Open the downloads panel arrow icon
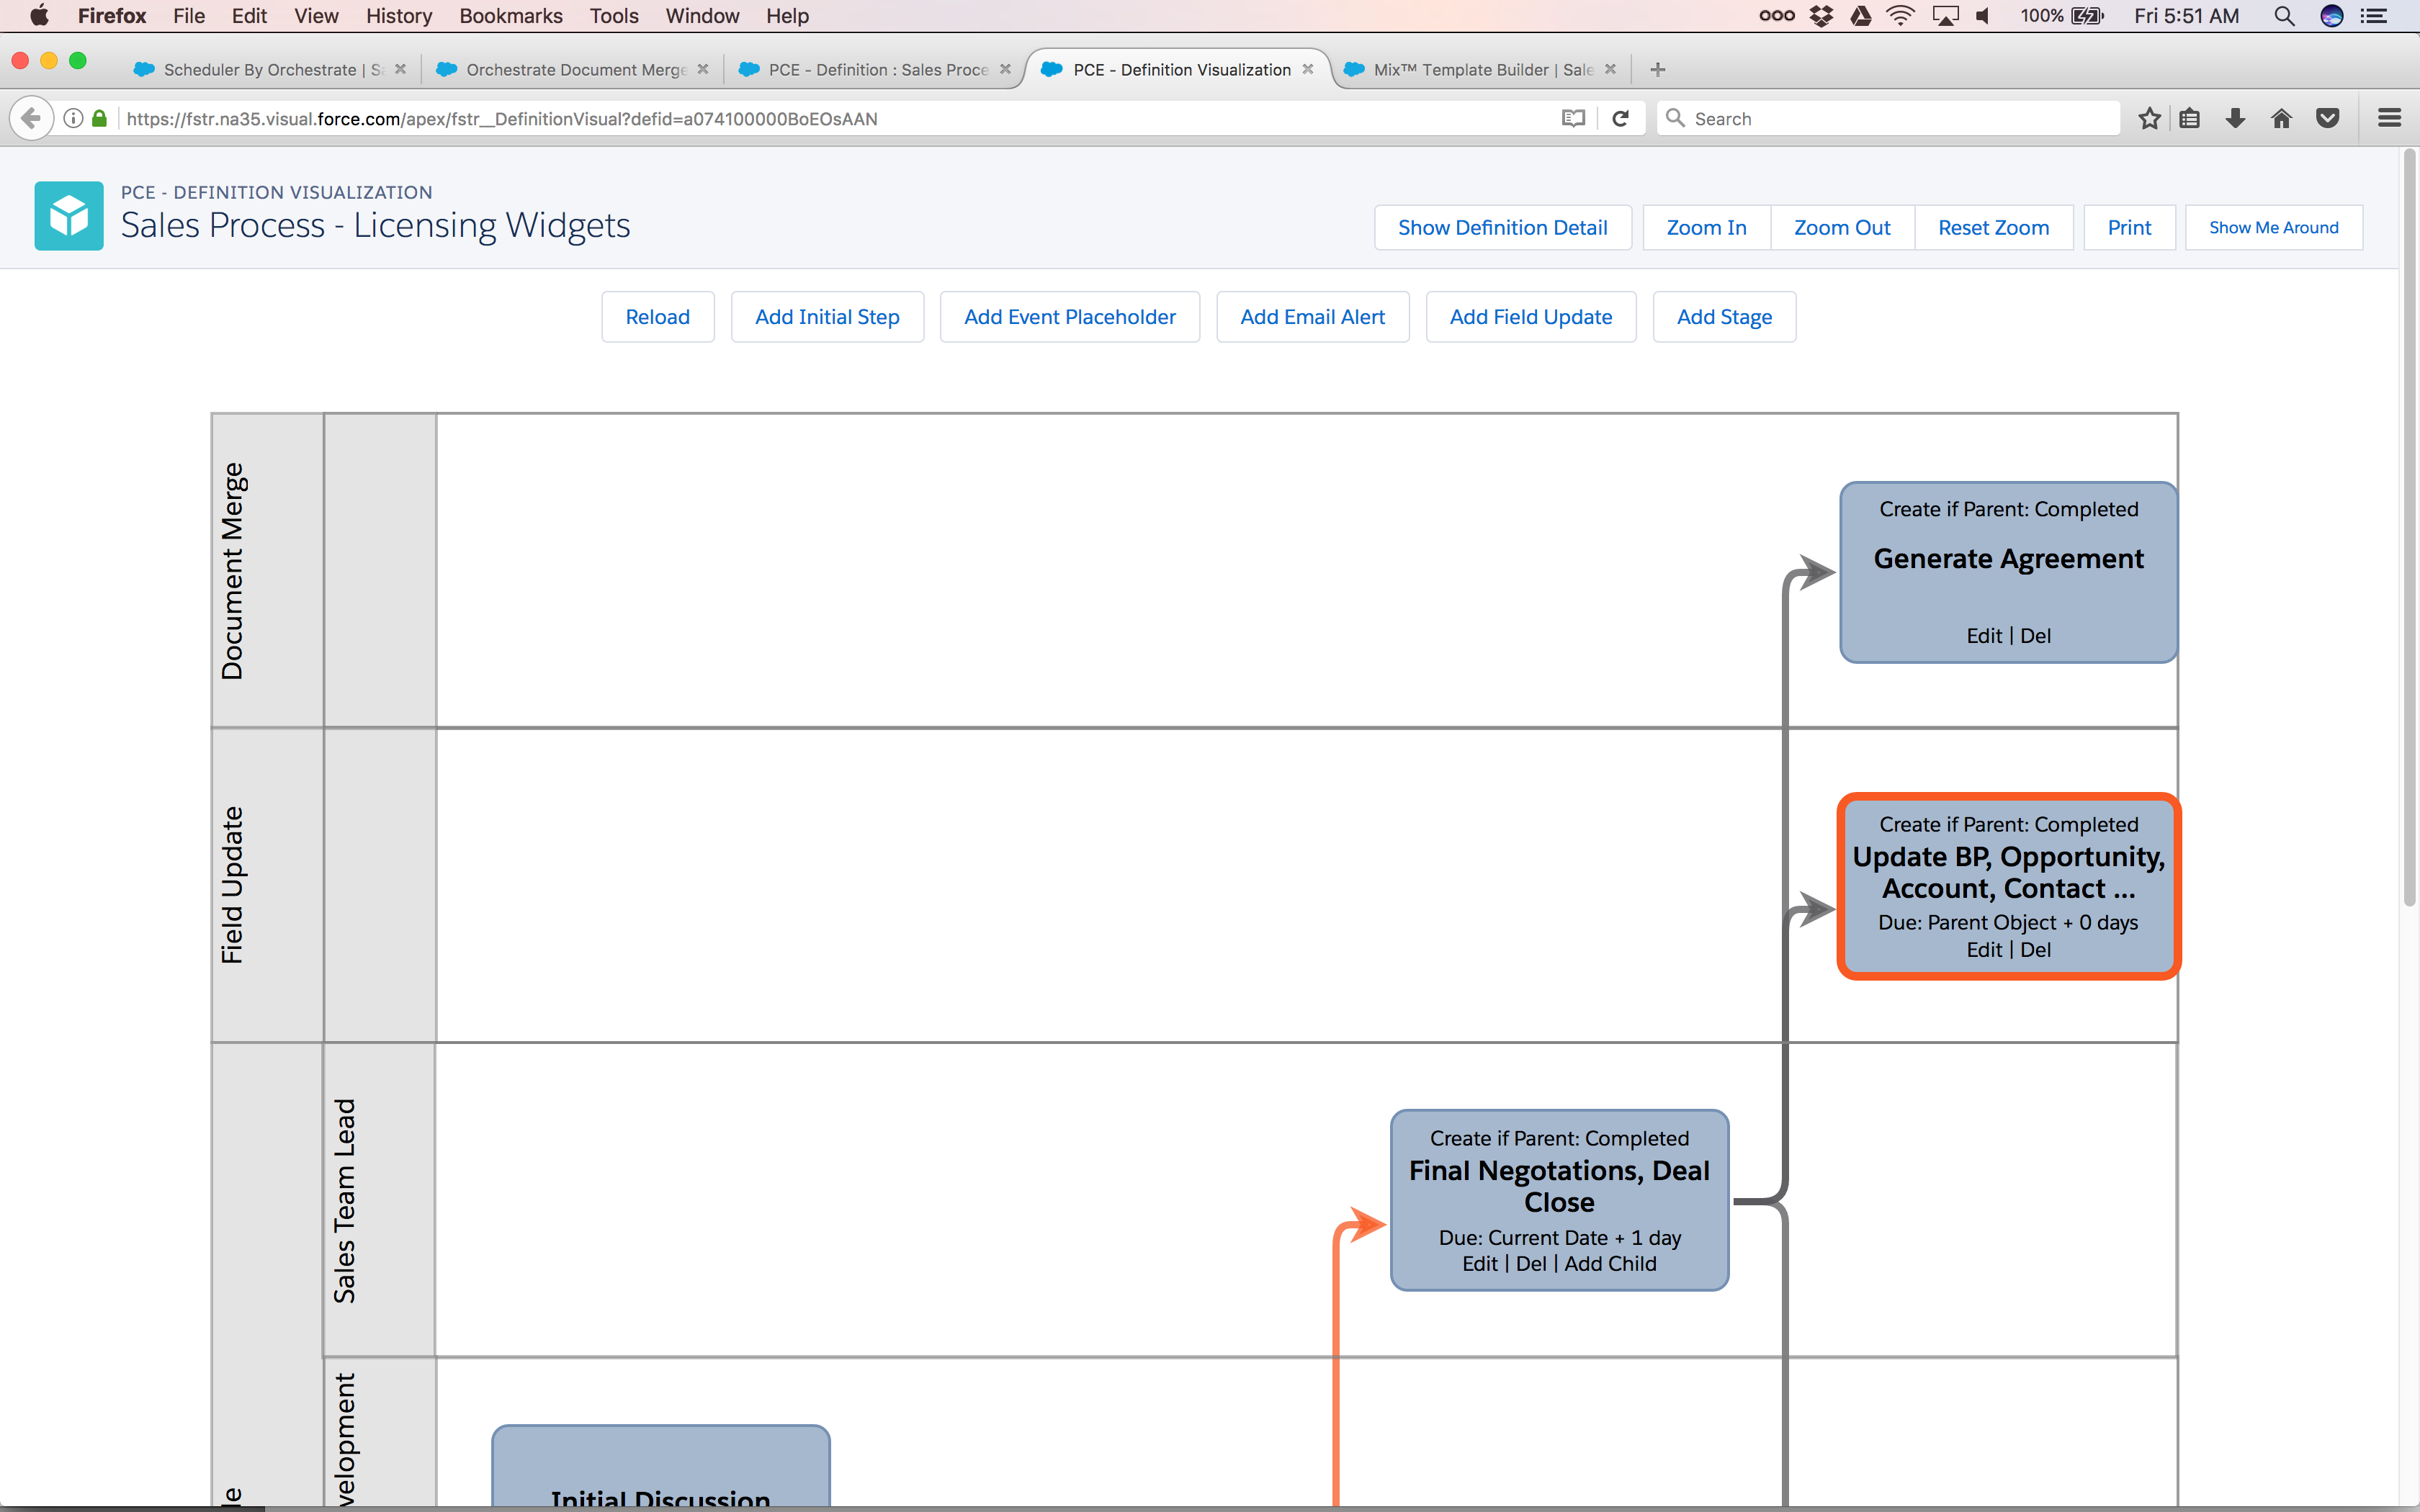2420x1512 pixels. (x=2235, y=118)
